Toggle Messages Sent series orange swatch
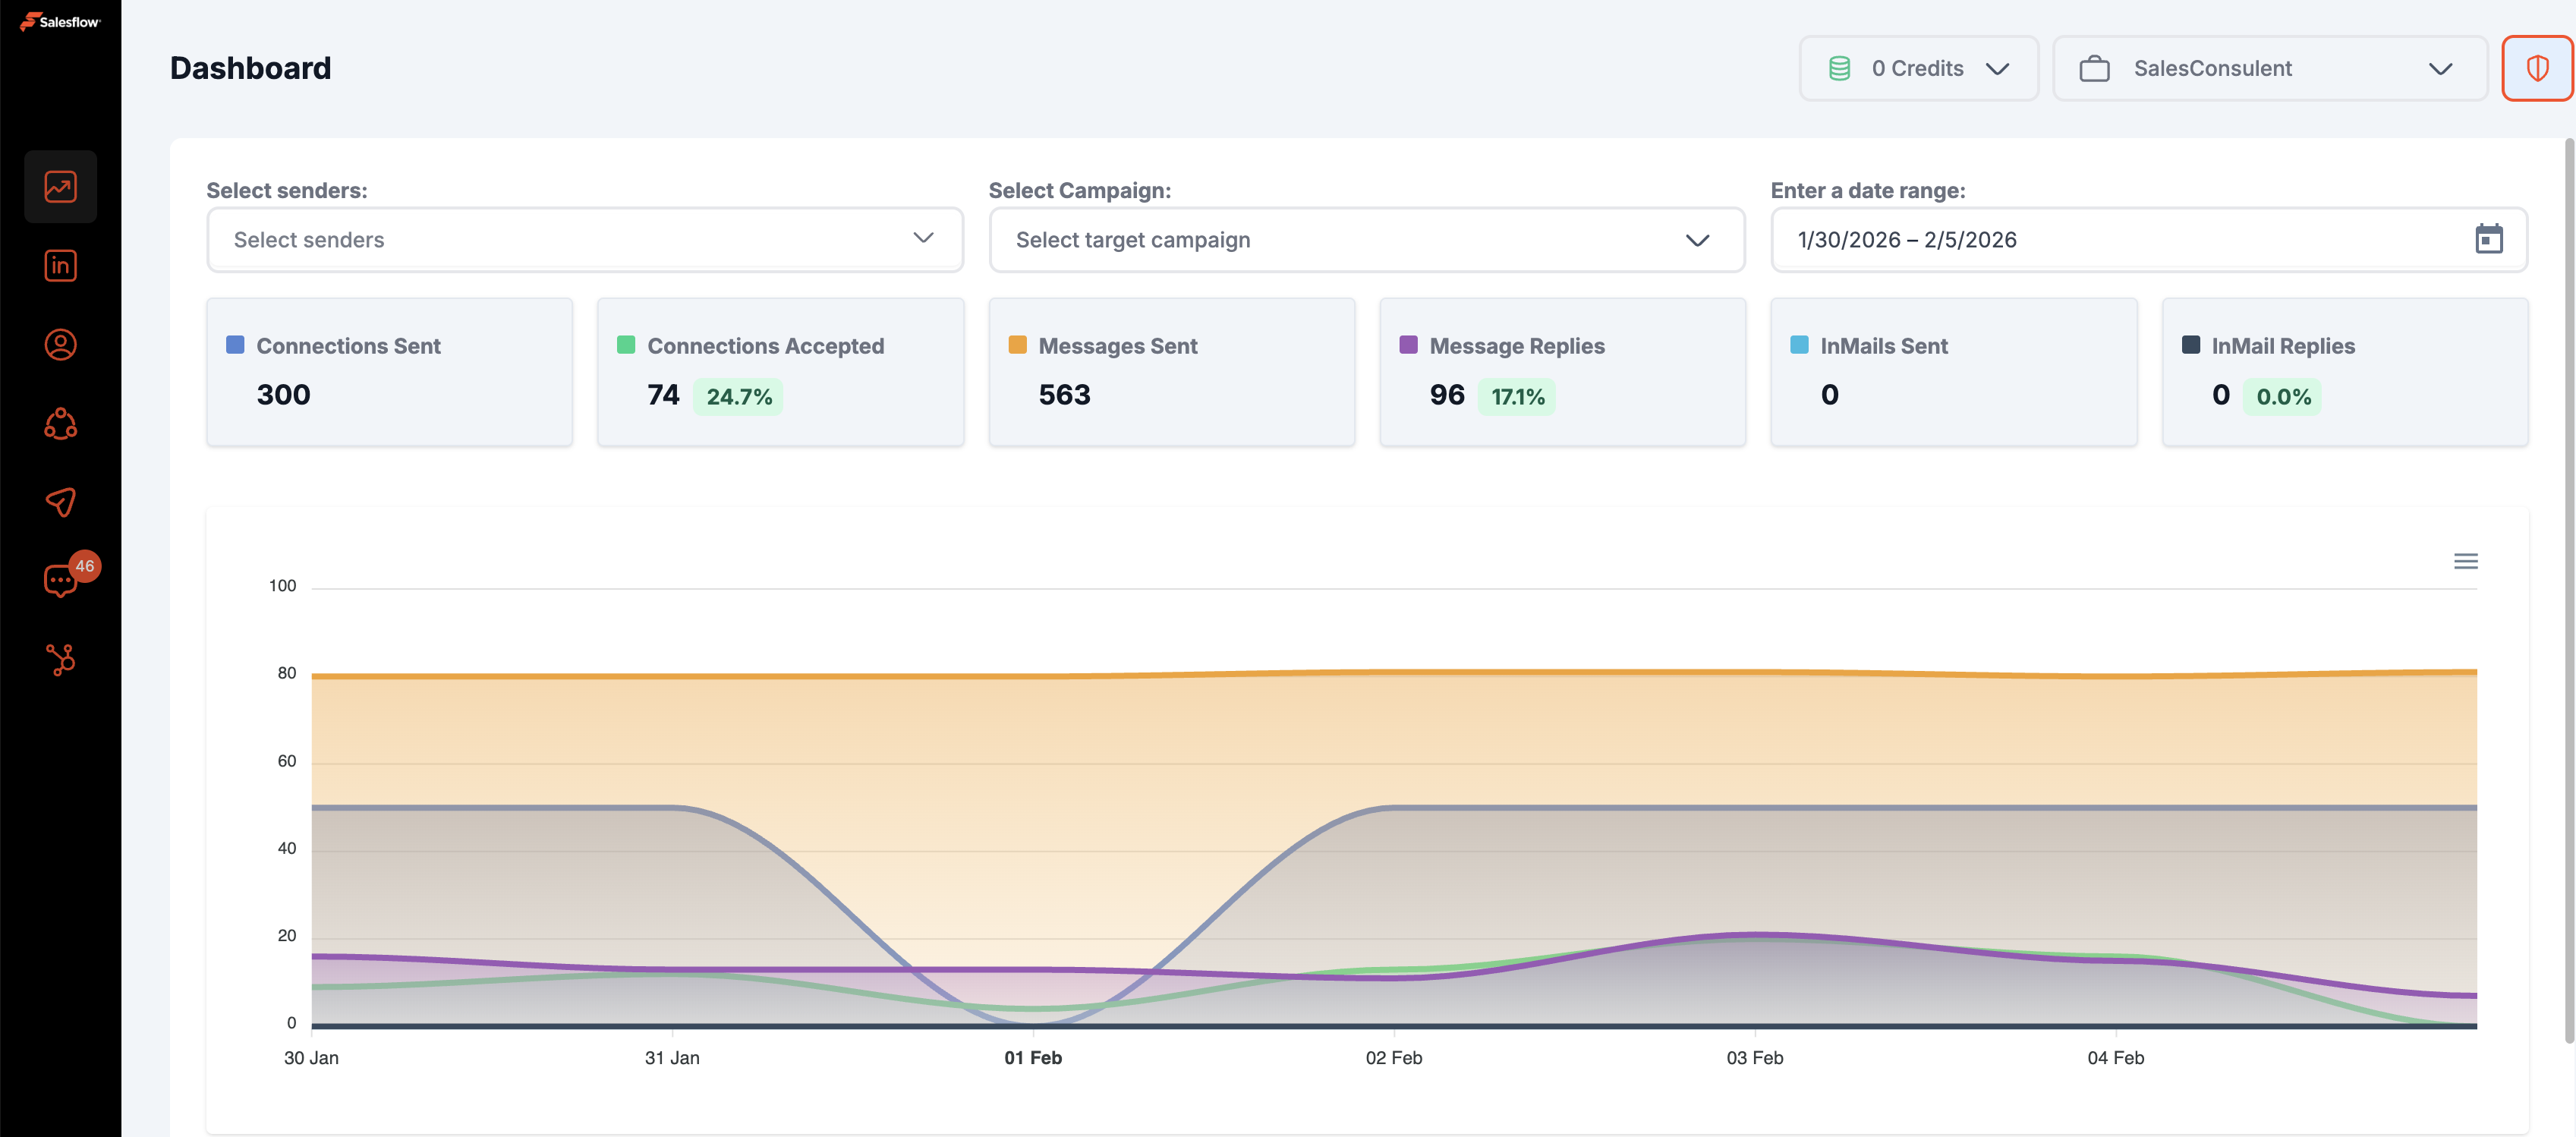Screen dimensions: 2576x1137 [x=1017, y=345]
